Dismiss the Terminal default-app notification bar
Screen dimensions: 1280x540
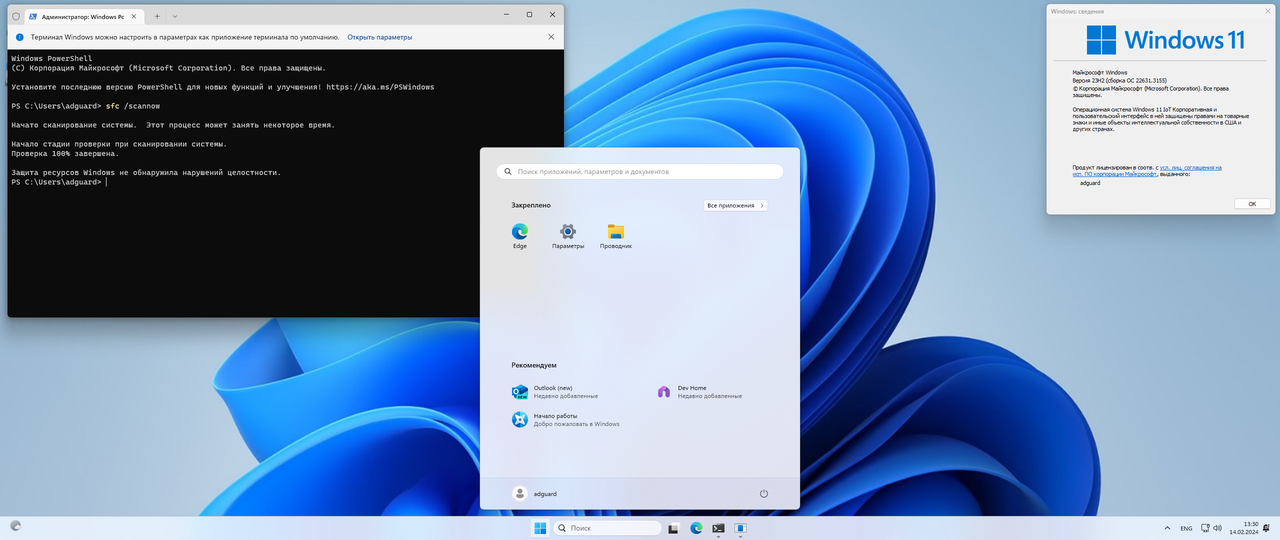click(551, 37)
